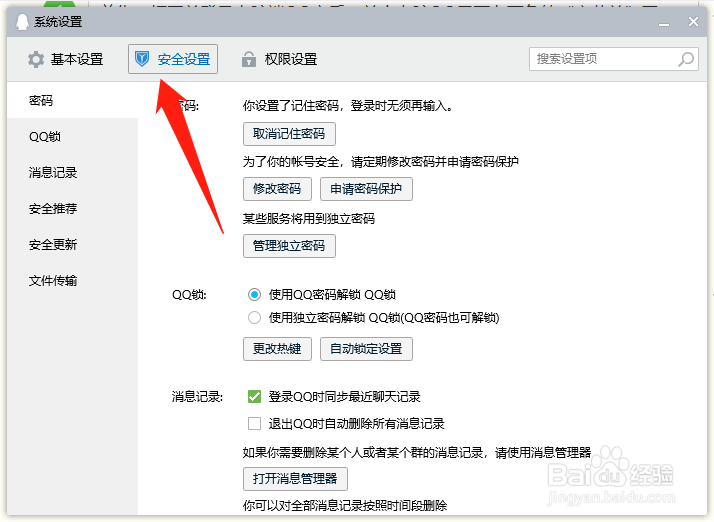This screenshot has width=714, height=522.
Task: Select 安全推荐 in the sidebar
Action: (x=72, y=209)
